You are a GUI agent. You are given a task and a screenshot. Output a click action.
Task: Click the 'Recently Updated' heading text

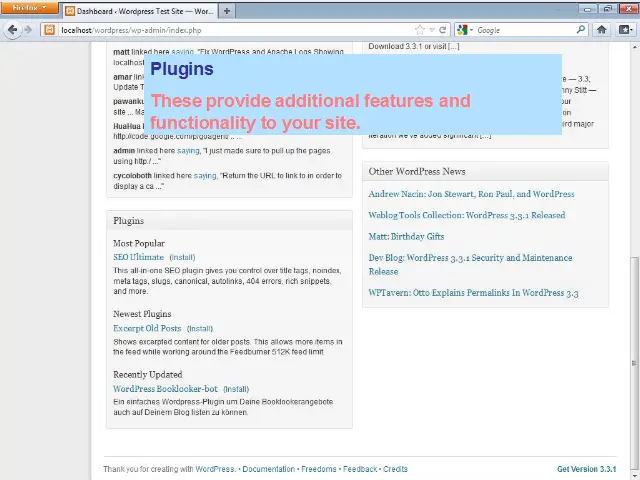pos(148,374)
